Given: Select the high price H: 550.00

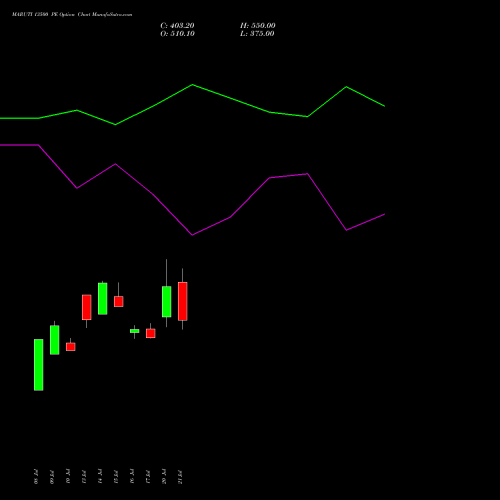Looking at the screenshot, I should click(258, 26).
